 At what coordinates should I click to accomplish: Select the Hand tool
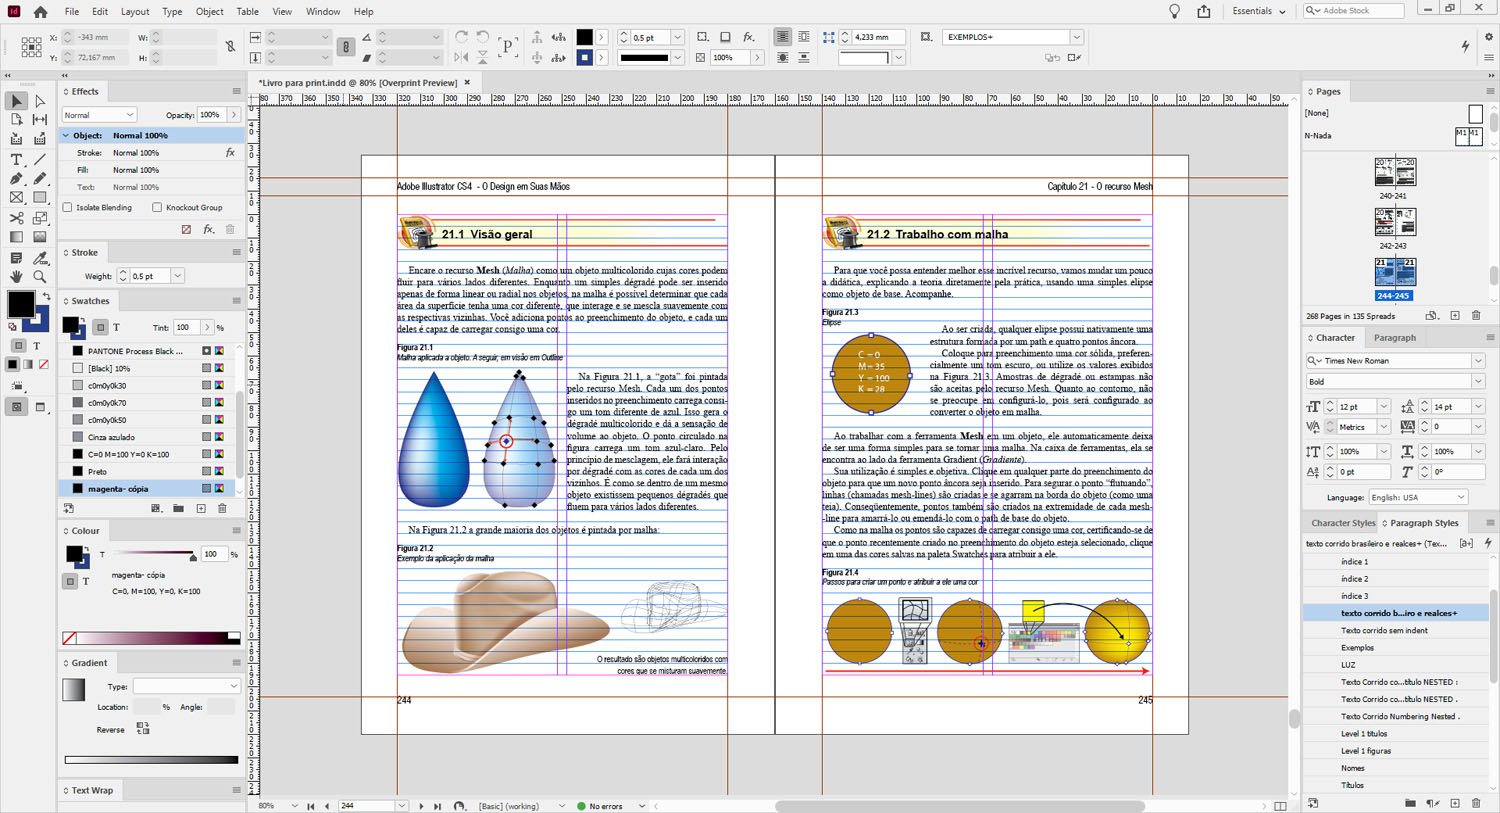16,276
